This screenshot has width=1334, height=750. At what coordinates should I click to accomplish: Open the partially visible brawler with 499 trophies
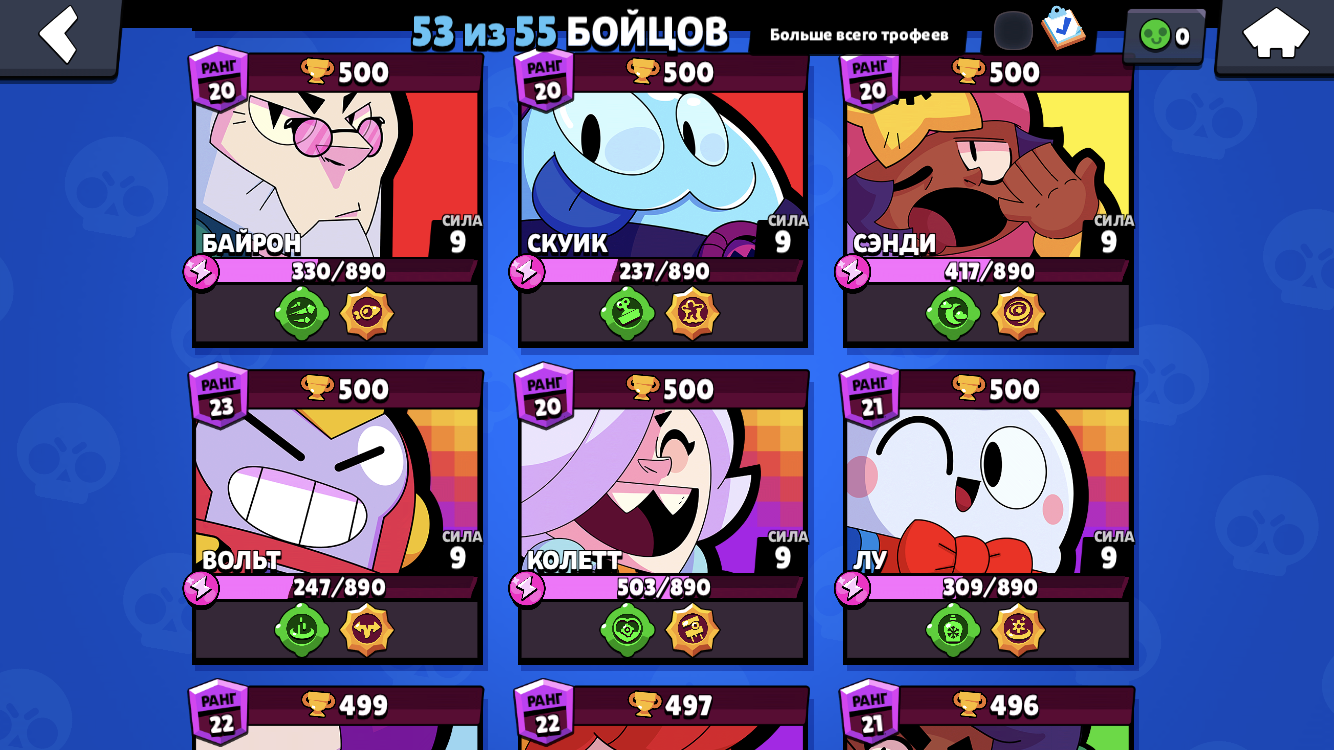pos(338,717)
